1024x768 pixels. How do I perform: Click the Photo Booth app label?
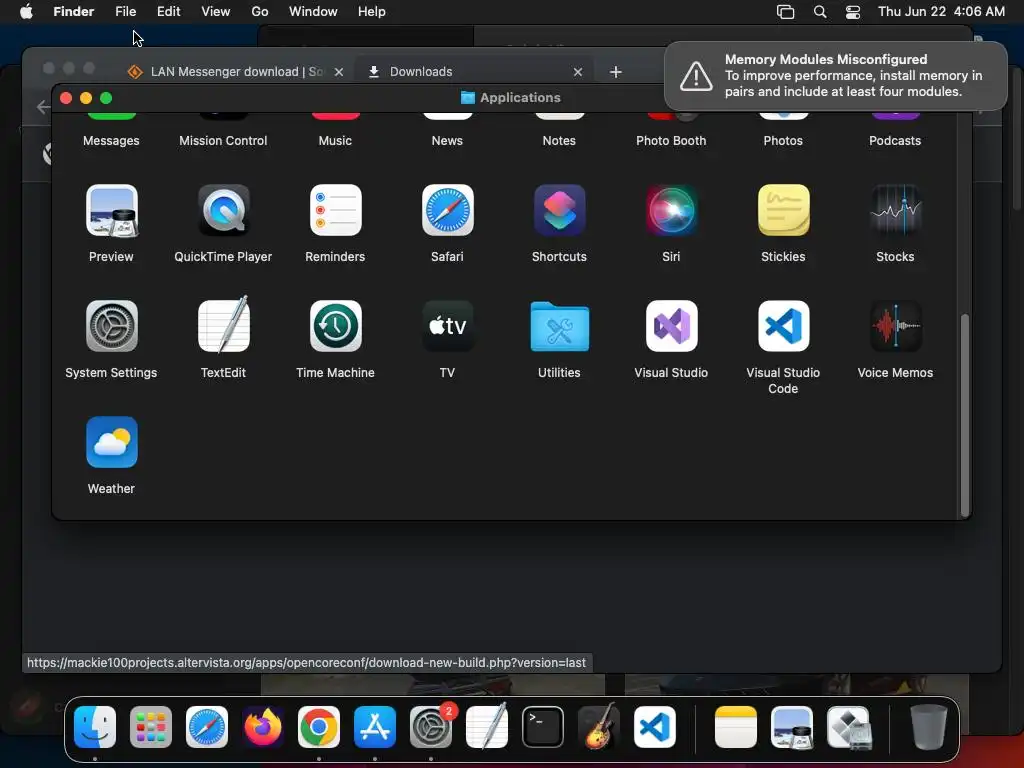[x=671, y=141]
